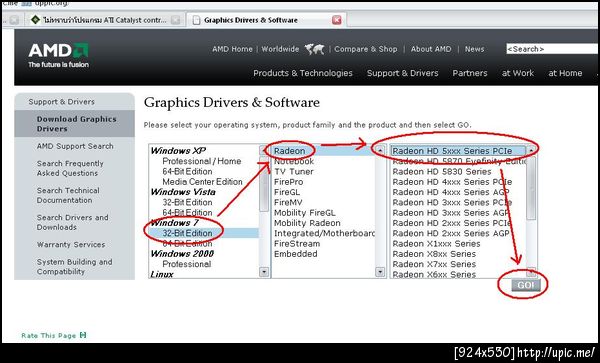Image resolution: width=600 pixels, height=363 pixels.
Task: Open System Building and Compatibility
Action: point(75,267)
